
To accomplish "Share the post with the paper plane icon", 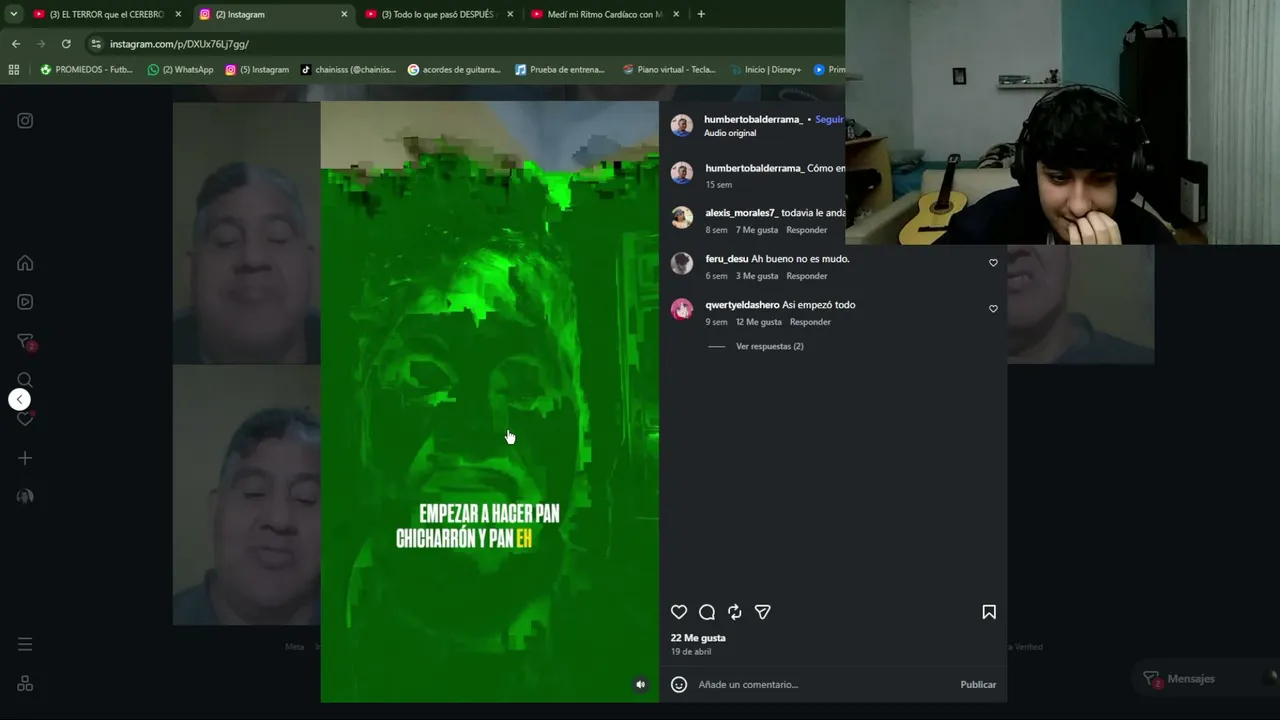I will click(763, 612).
